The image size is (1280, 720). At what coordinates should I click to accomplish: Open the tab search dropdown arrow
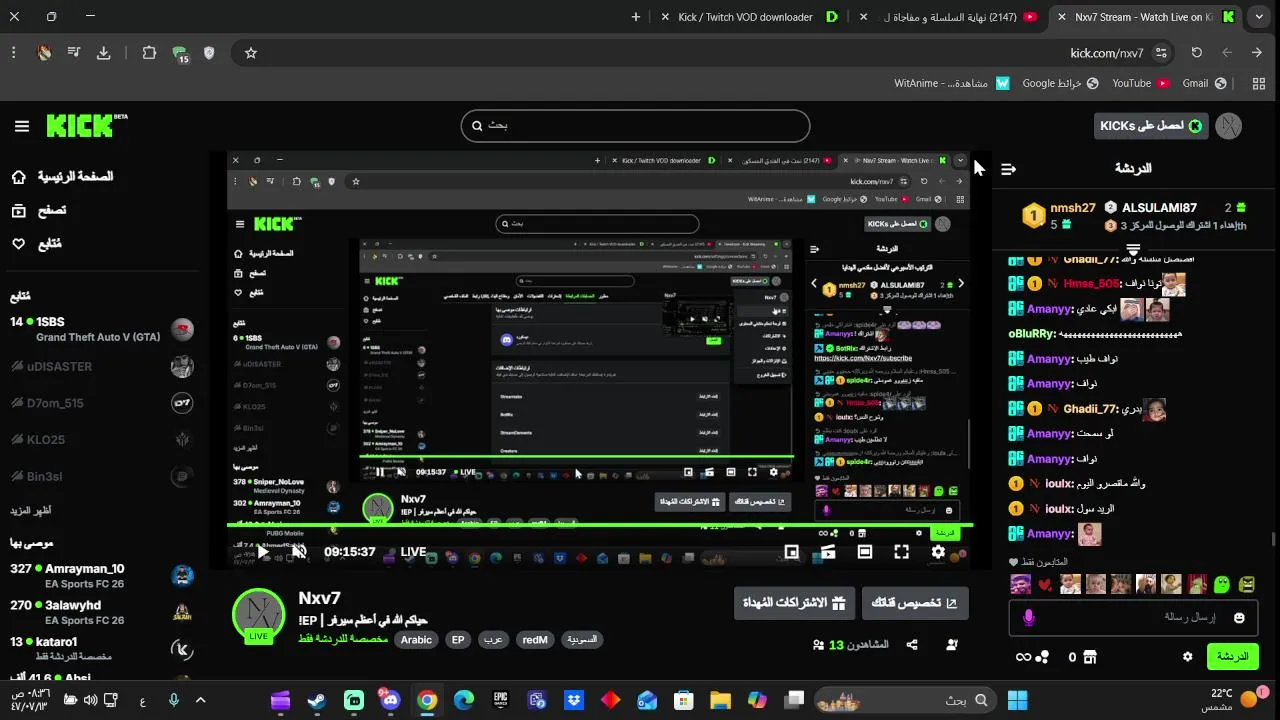[1259, 17]
